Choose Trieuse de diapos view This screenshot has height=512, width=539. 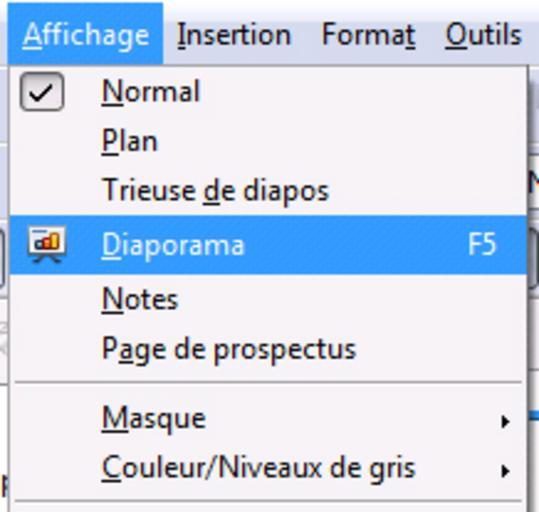click(268, 191)
